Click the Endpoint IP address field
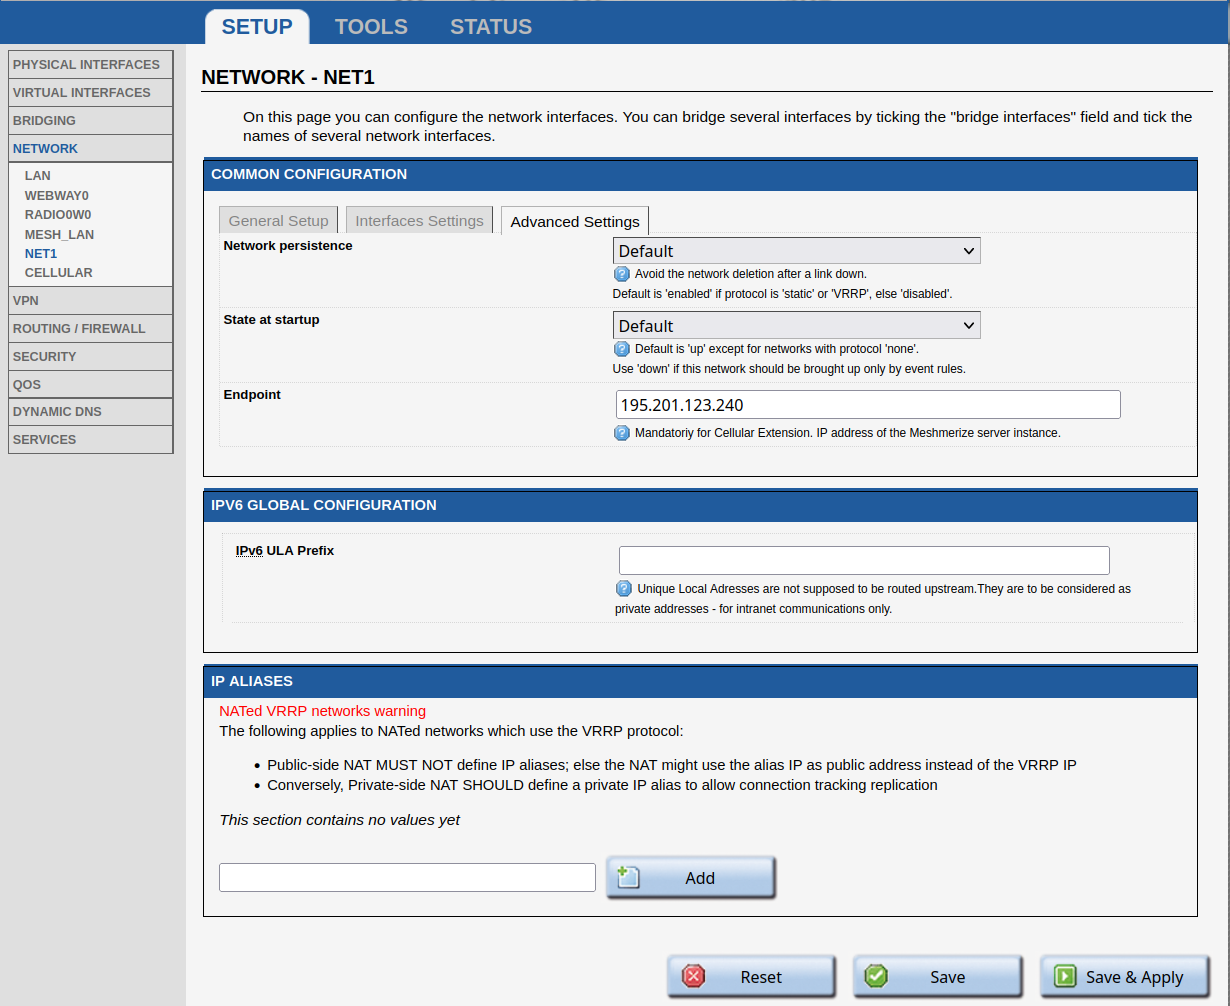Image resolution: width=1230 pixels, height=1006 pixels. tap(867, 405)
